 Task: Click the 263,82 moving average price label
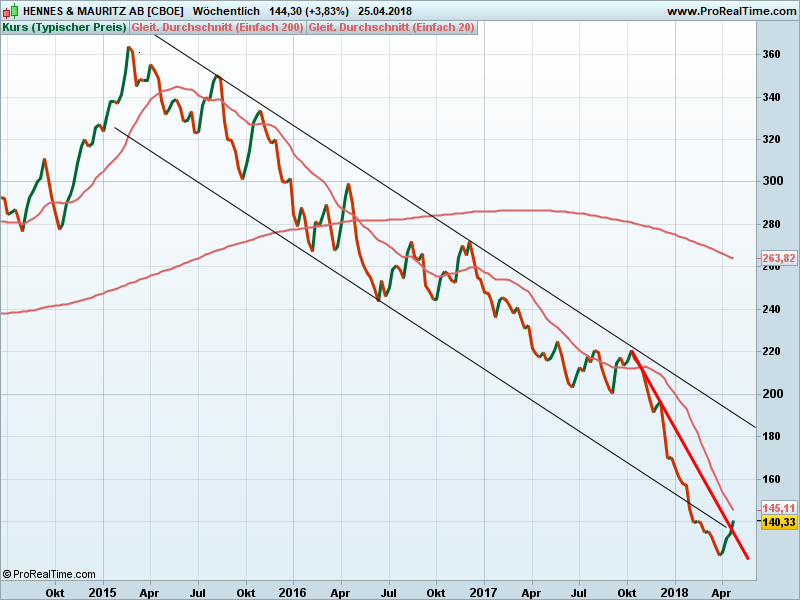778,257
